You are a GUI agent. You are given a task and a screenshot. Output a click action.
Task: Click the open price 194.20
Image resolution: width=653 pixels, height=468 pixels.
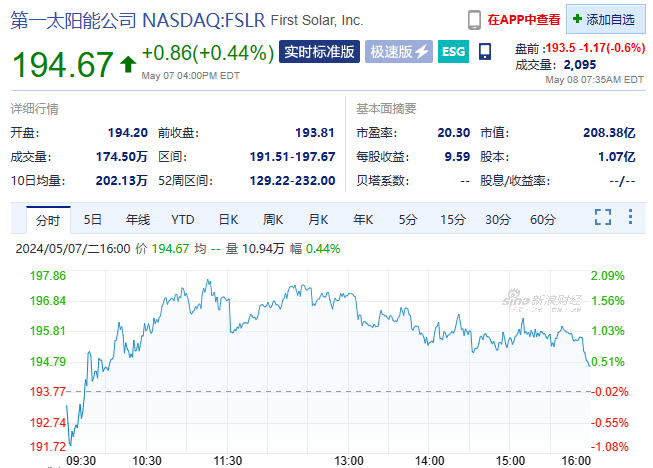coord(128,133)
